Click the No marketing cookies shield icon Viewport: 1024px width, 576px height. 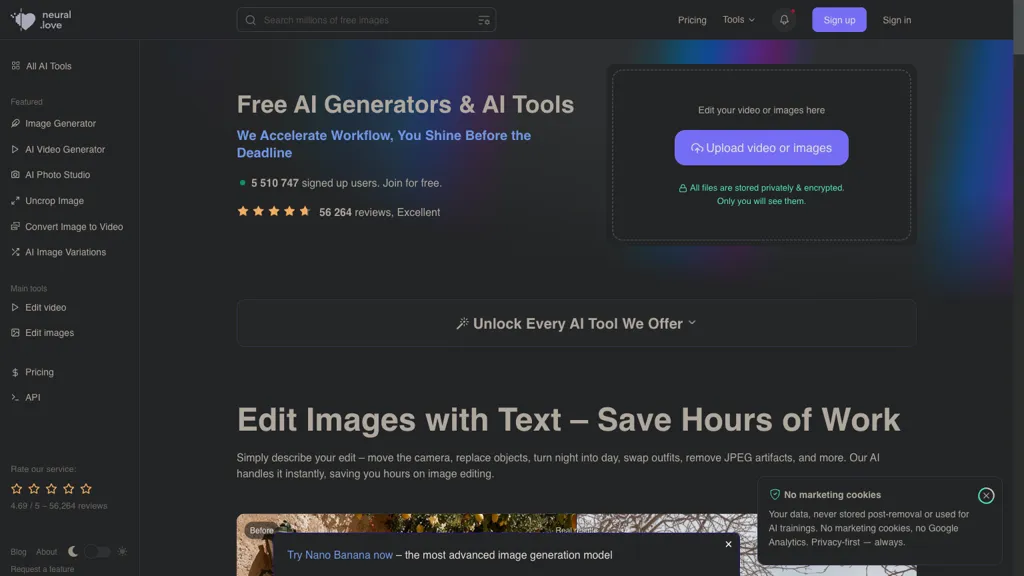pos(775,495)
